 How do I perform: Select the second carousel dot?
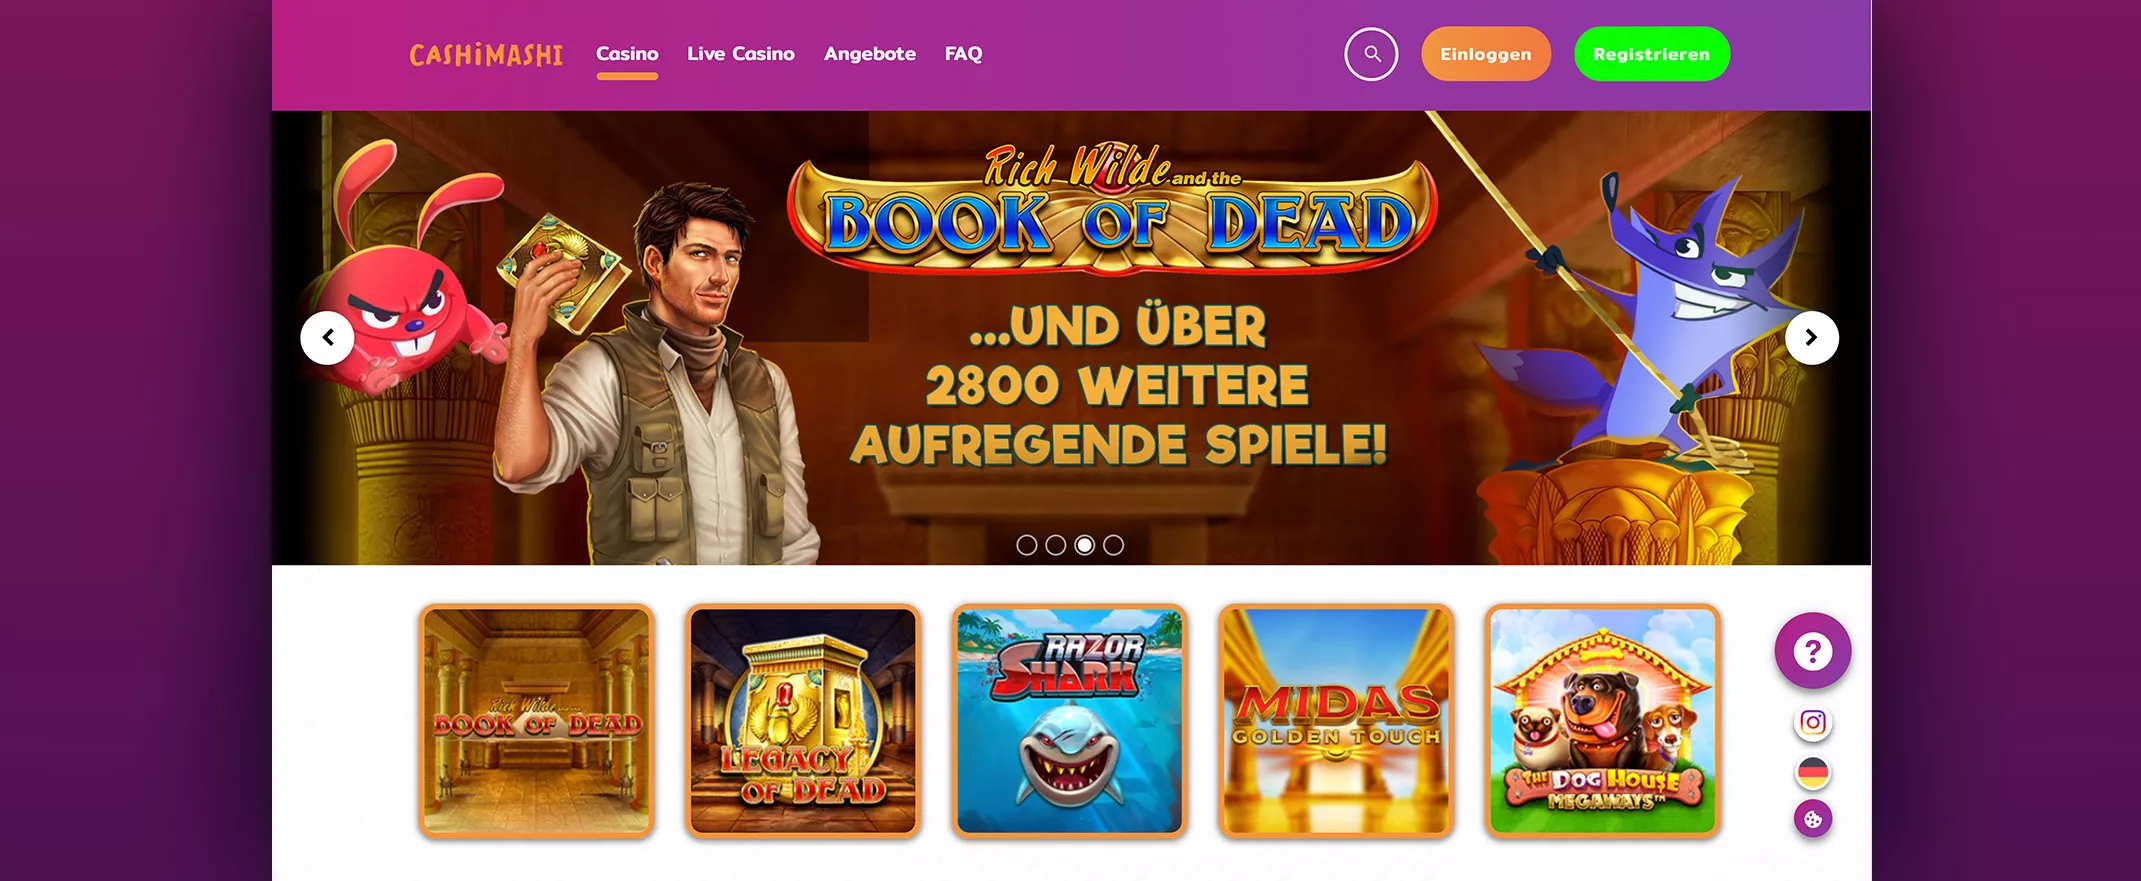[x=1055, y=545]
